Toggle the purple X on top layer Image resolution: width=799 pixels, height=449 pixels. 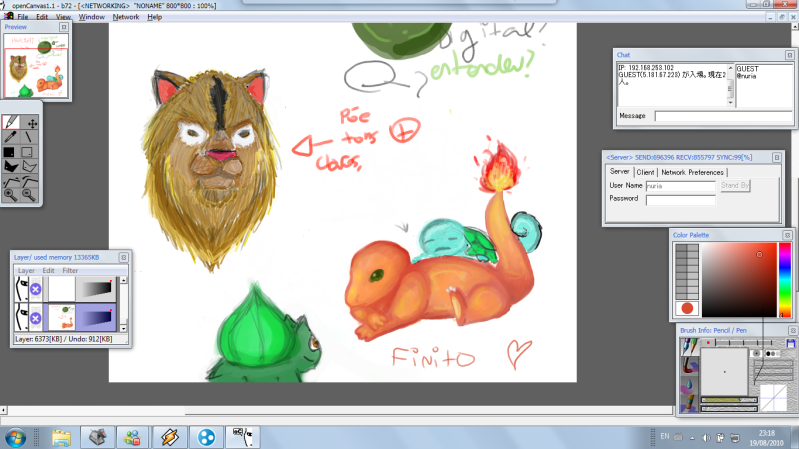[35, 289]
